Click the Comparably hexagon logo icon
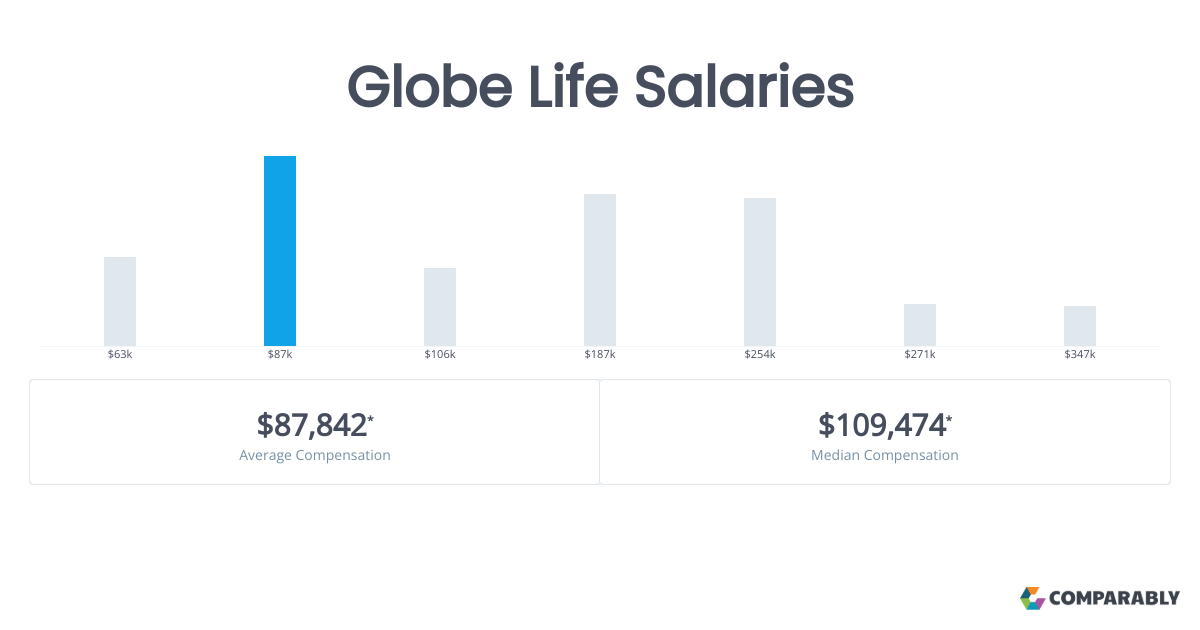Screen dimensions: 1200x630 point(1032,598)
